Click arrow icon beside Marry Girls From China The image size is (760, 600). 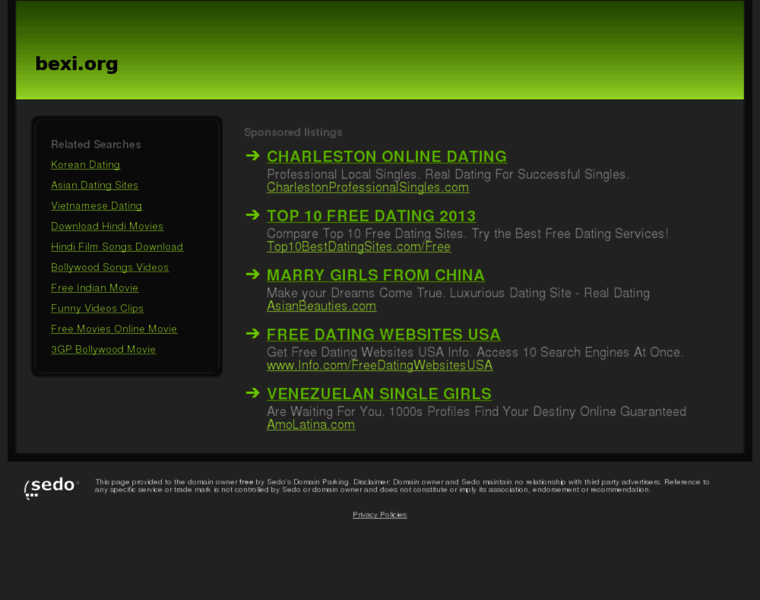pyautogui.click(x=253, y=274)
